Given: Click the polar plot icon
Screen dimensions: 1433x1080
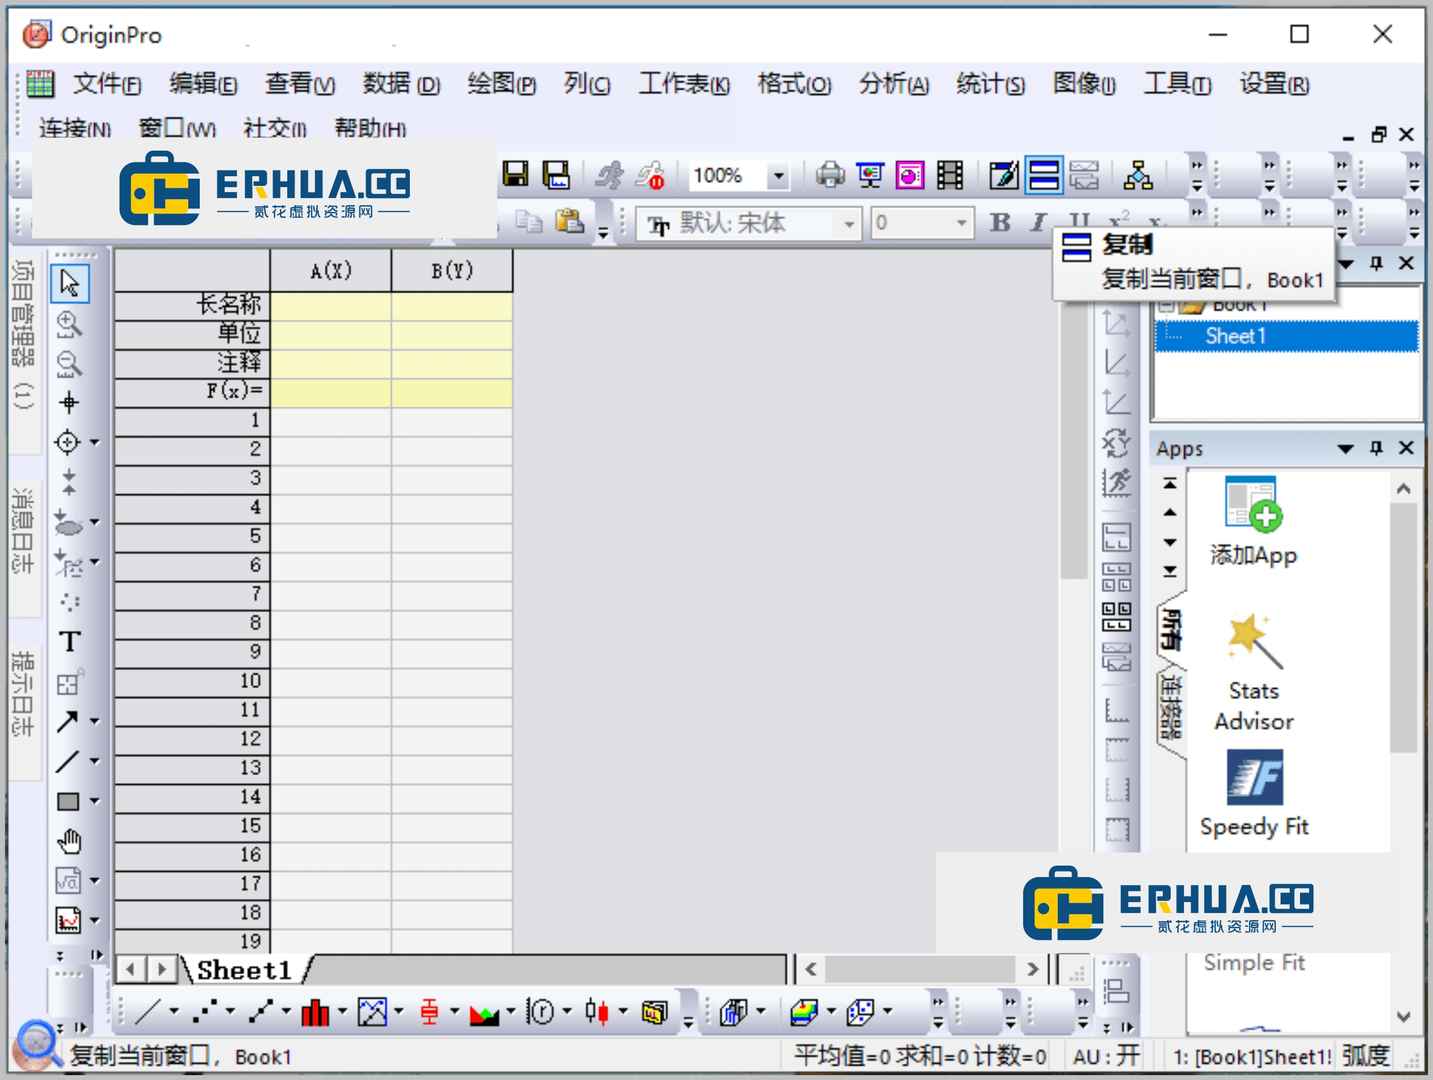Looking at the screenshot, I should coord(541,1013).
